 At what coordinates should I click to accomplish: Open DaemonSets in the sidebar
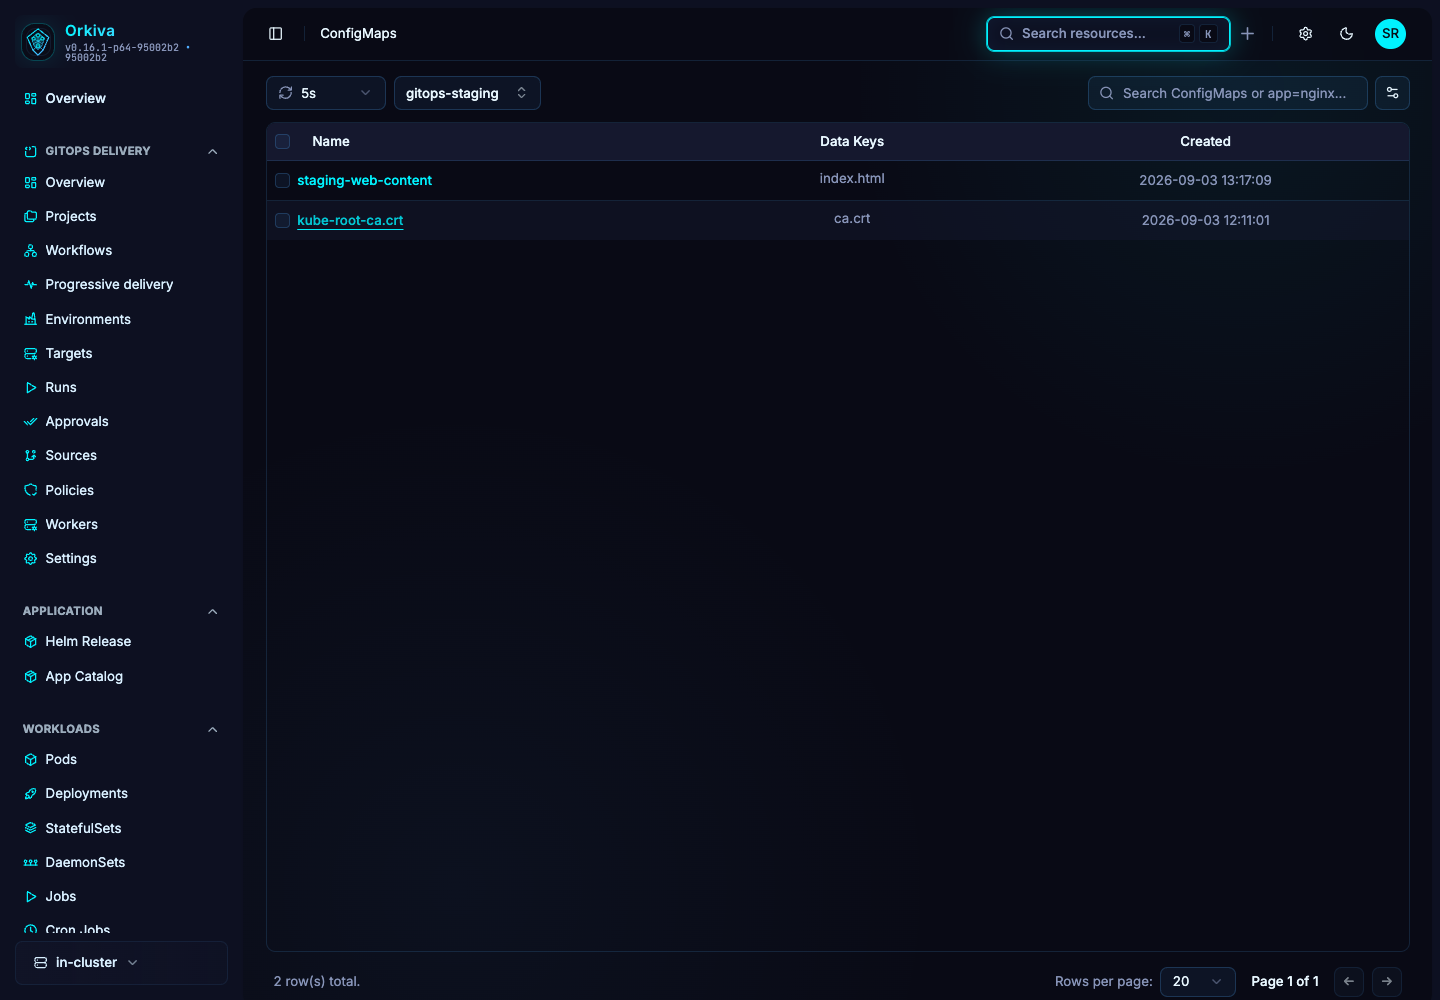click(85, 862)
